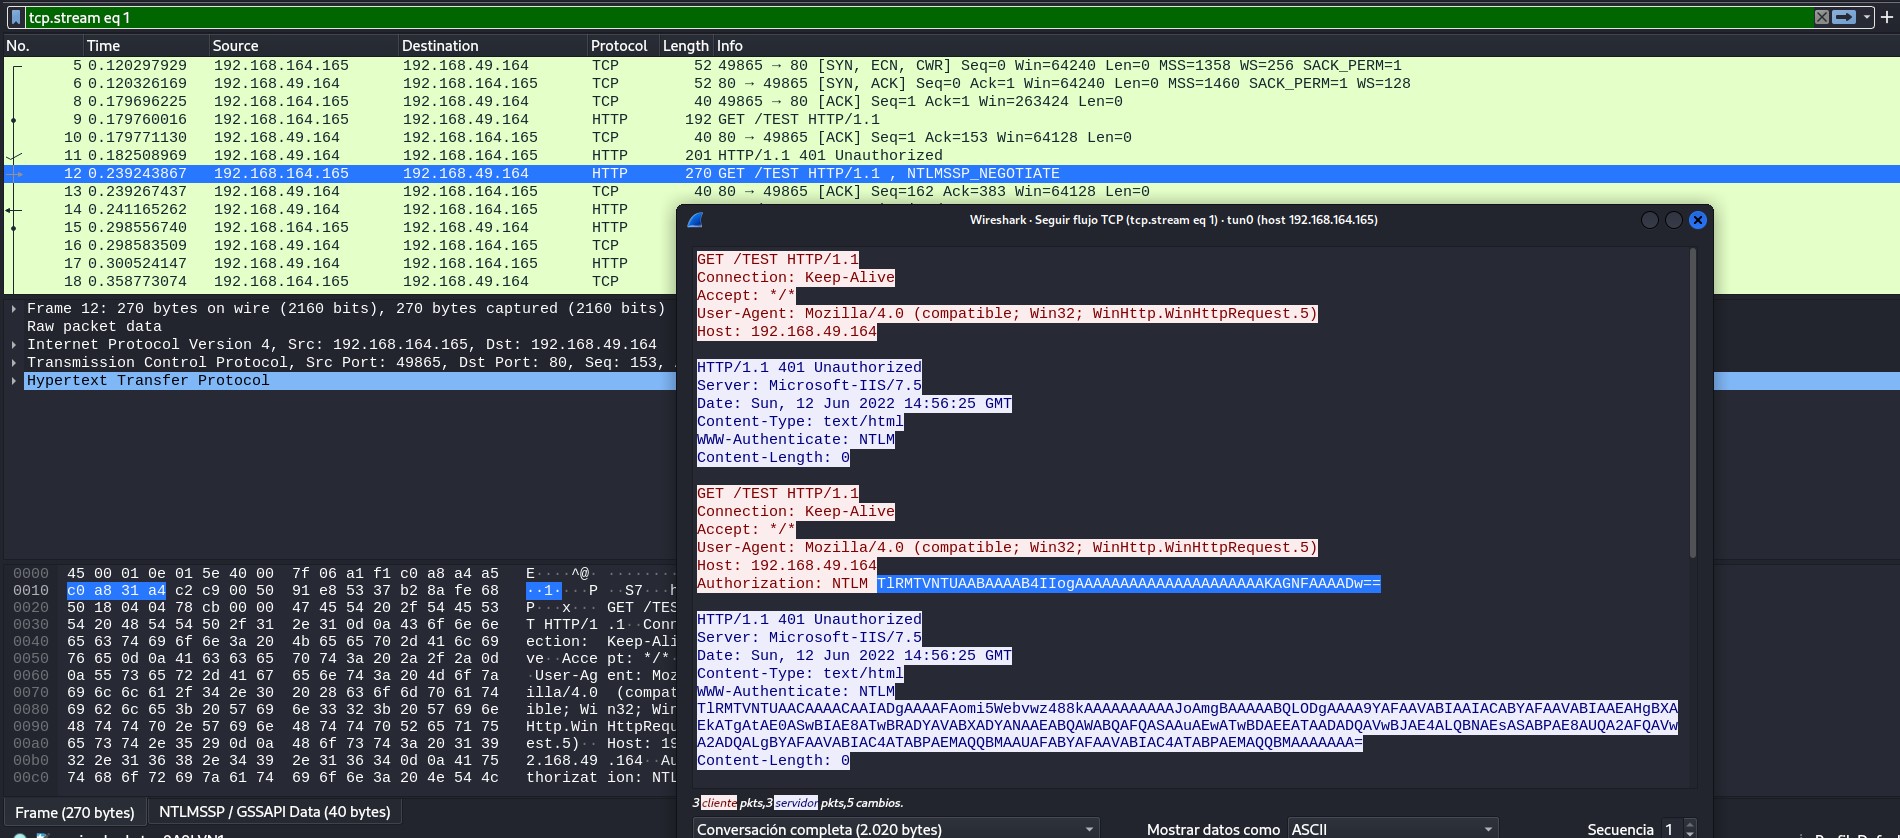Add a filter button with the plus icon
1900x838 pixels.
[1886, 17]
